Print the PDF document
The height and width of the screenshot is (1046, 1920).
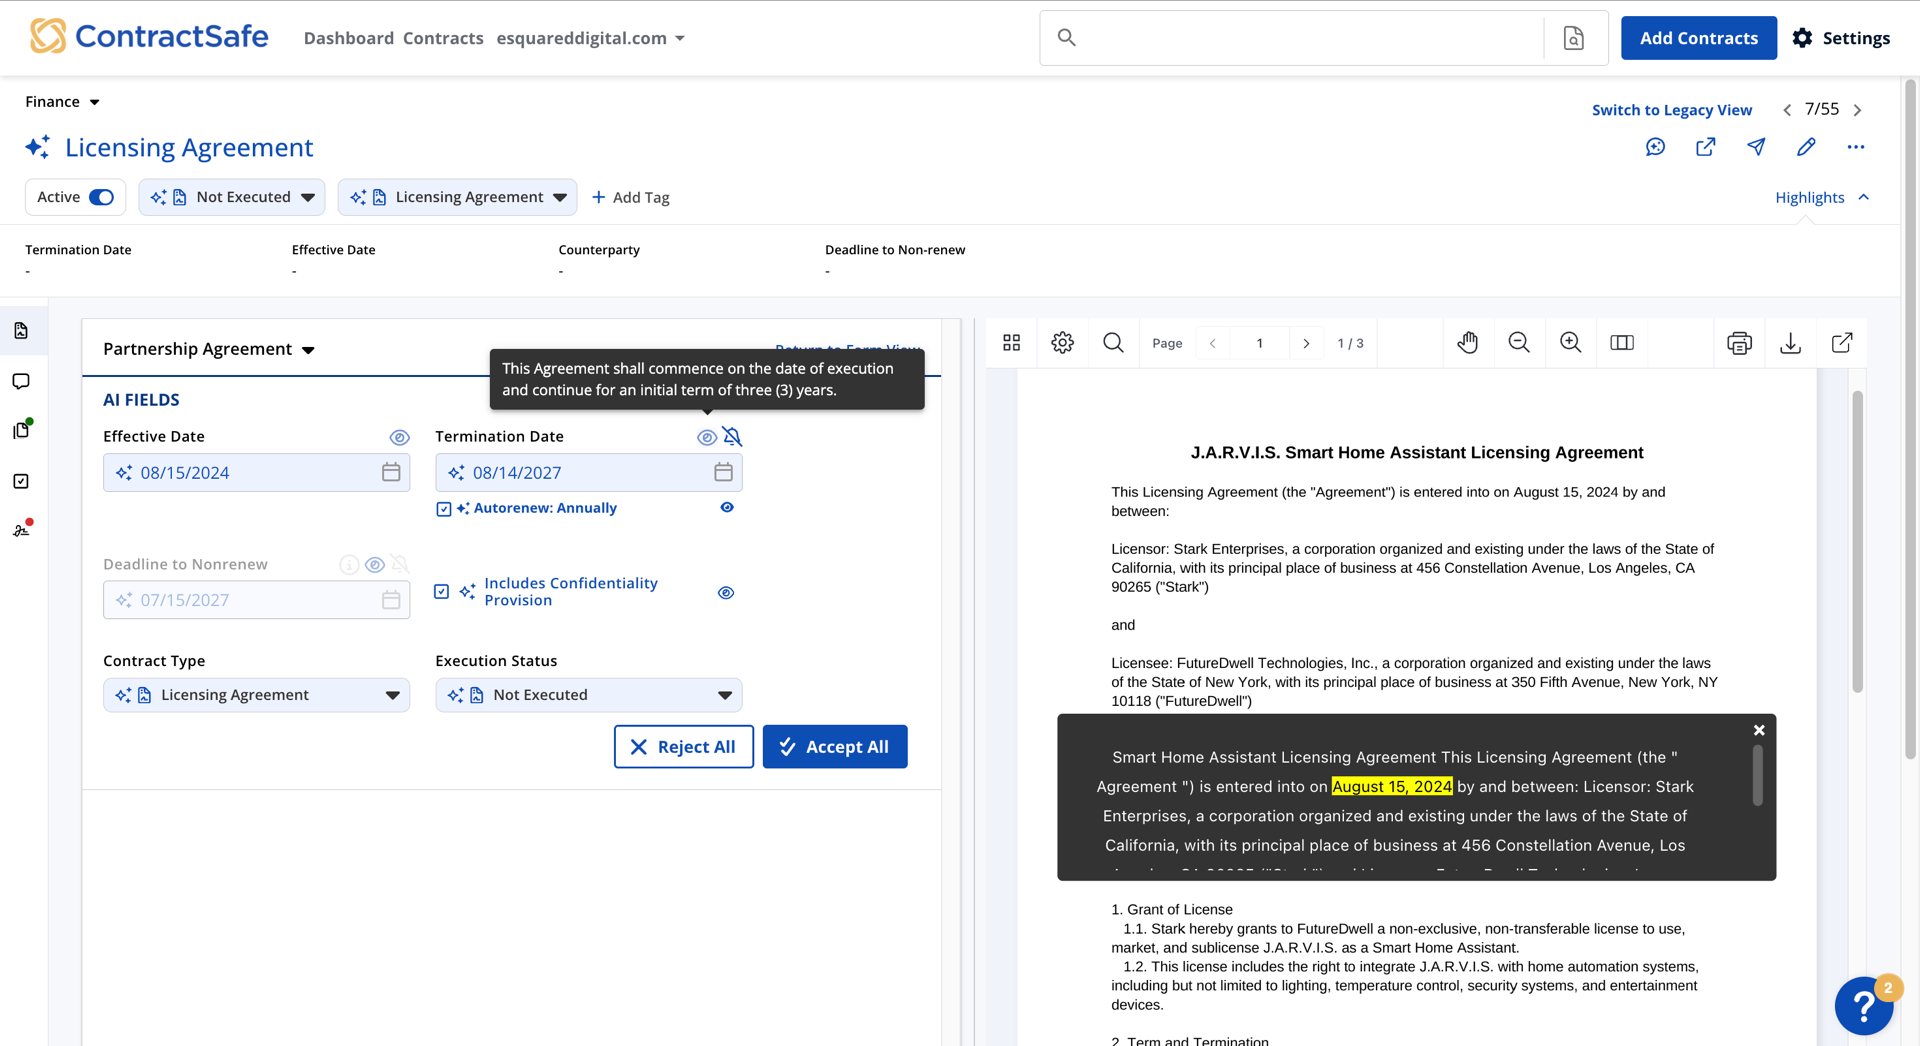(x=1740, y=343)
